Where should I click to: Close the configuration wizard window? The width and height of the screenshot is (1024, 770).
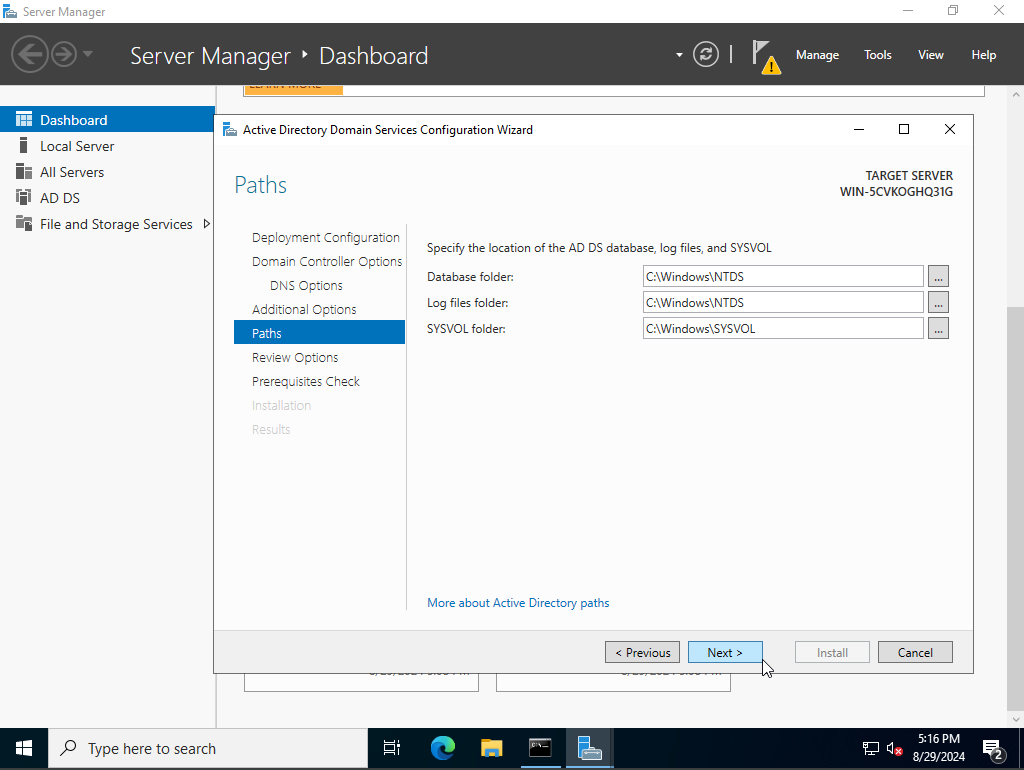tap(950, 129)
